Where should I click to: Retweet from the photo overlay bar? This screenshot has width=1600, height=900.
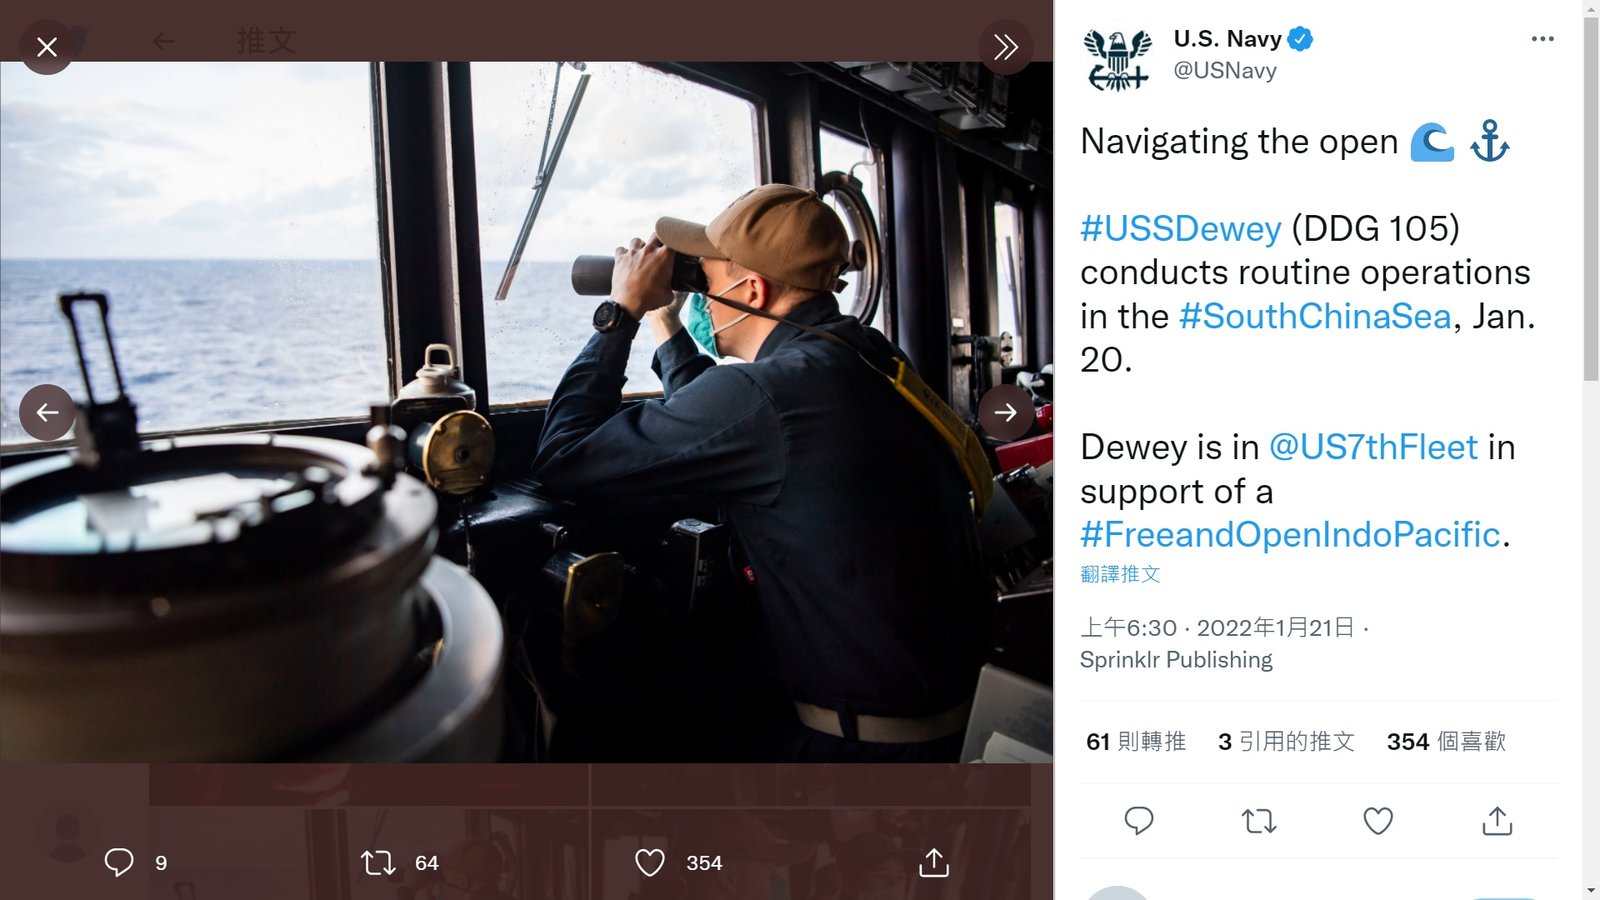(378, 862)
